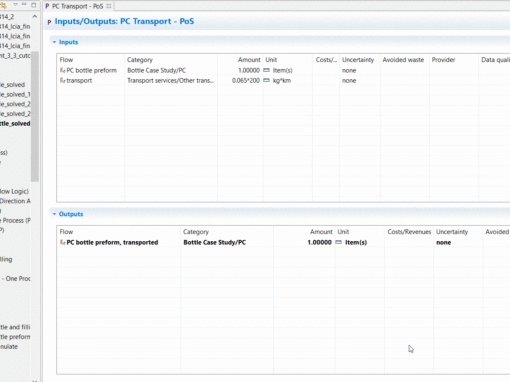
Task: Click the Transport services/Other trans... category cell
Action: [x=170, y=80]
